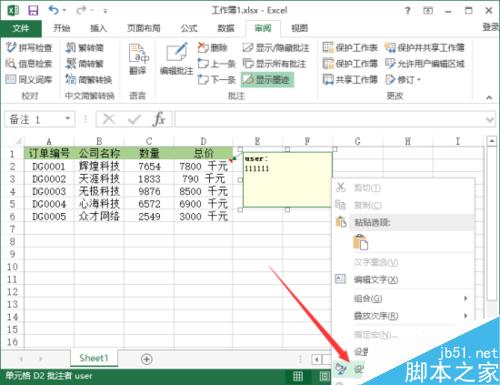Open 信息检索 research tool

pyautogui.click(x=29, y=63)
